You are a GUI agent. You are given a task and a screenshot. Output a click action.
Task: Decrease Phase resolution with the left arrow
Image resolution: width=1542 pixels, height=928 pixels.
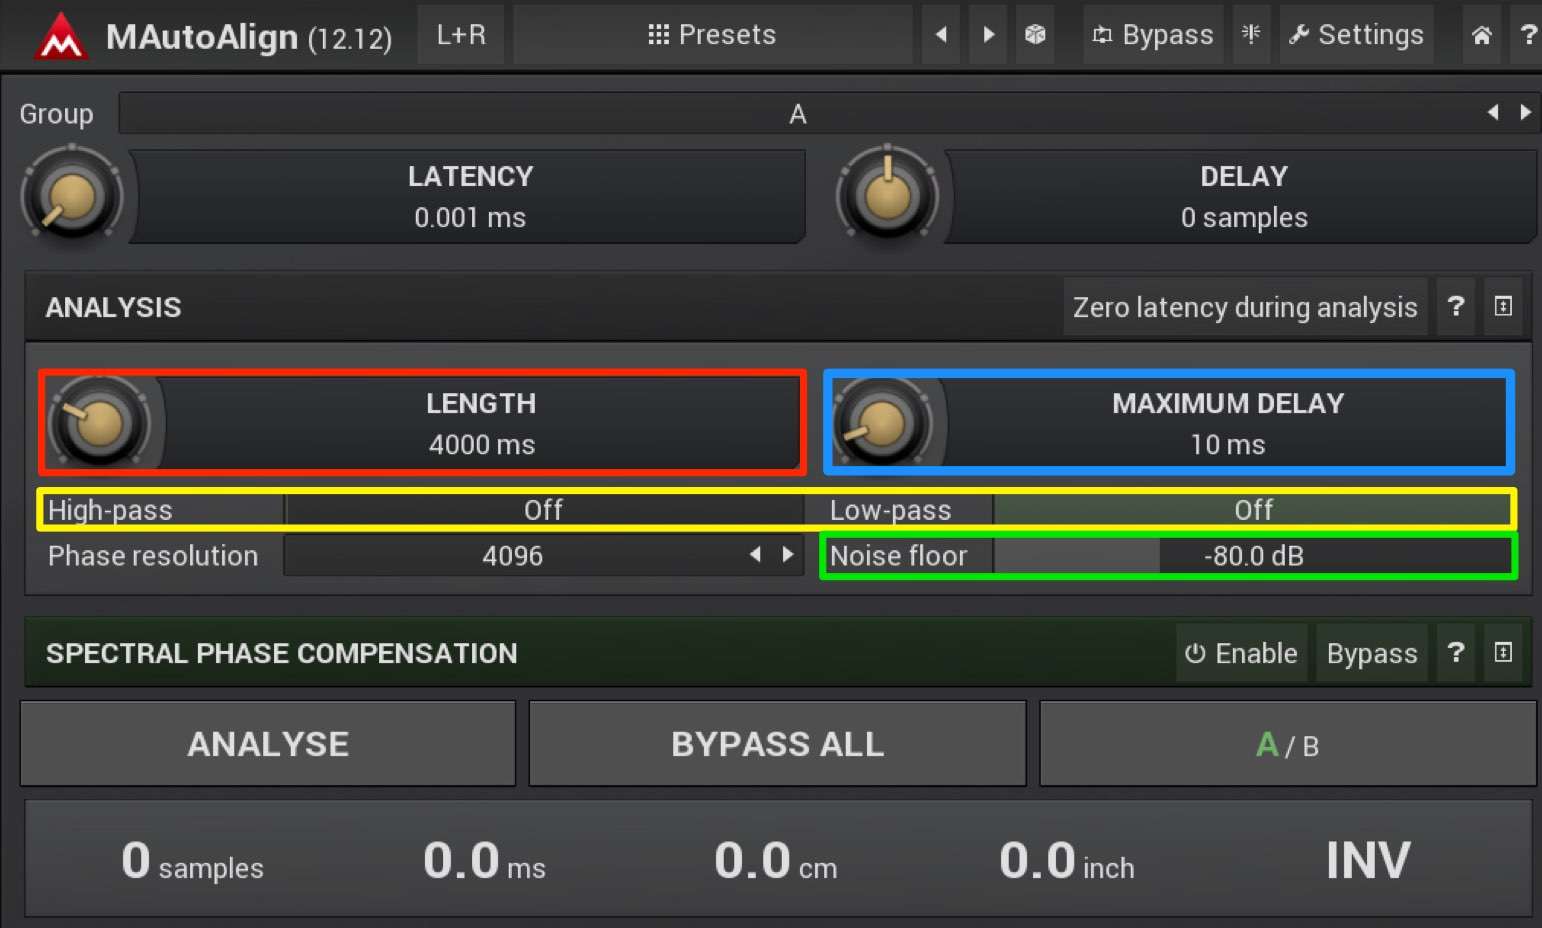click(756, 554)
